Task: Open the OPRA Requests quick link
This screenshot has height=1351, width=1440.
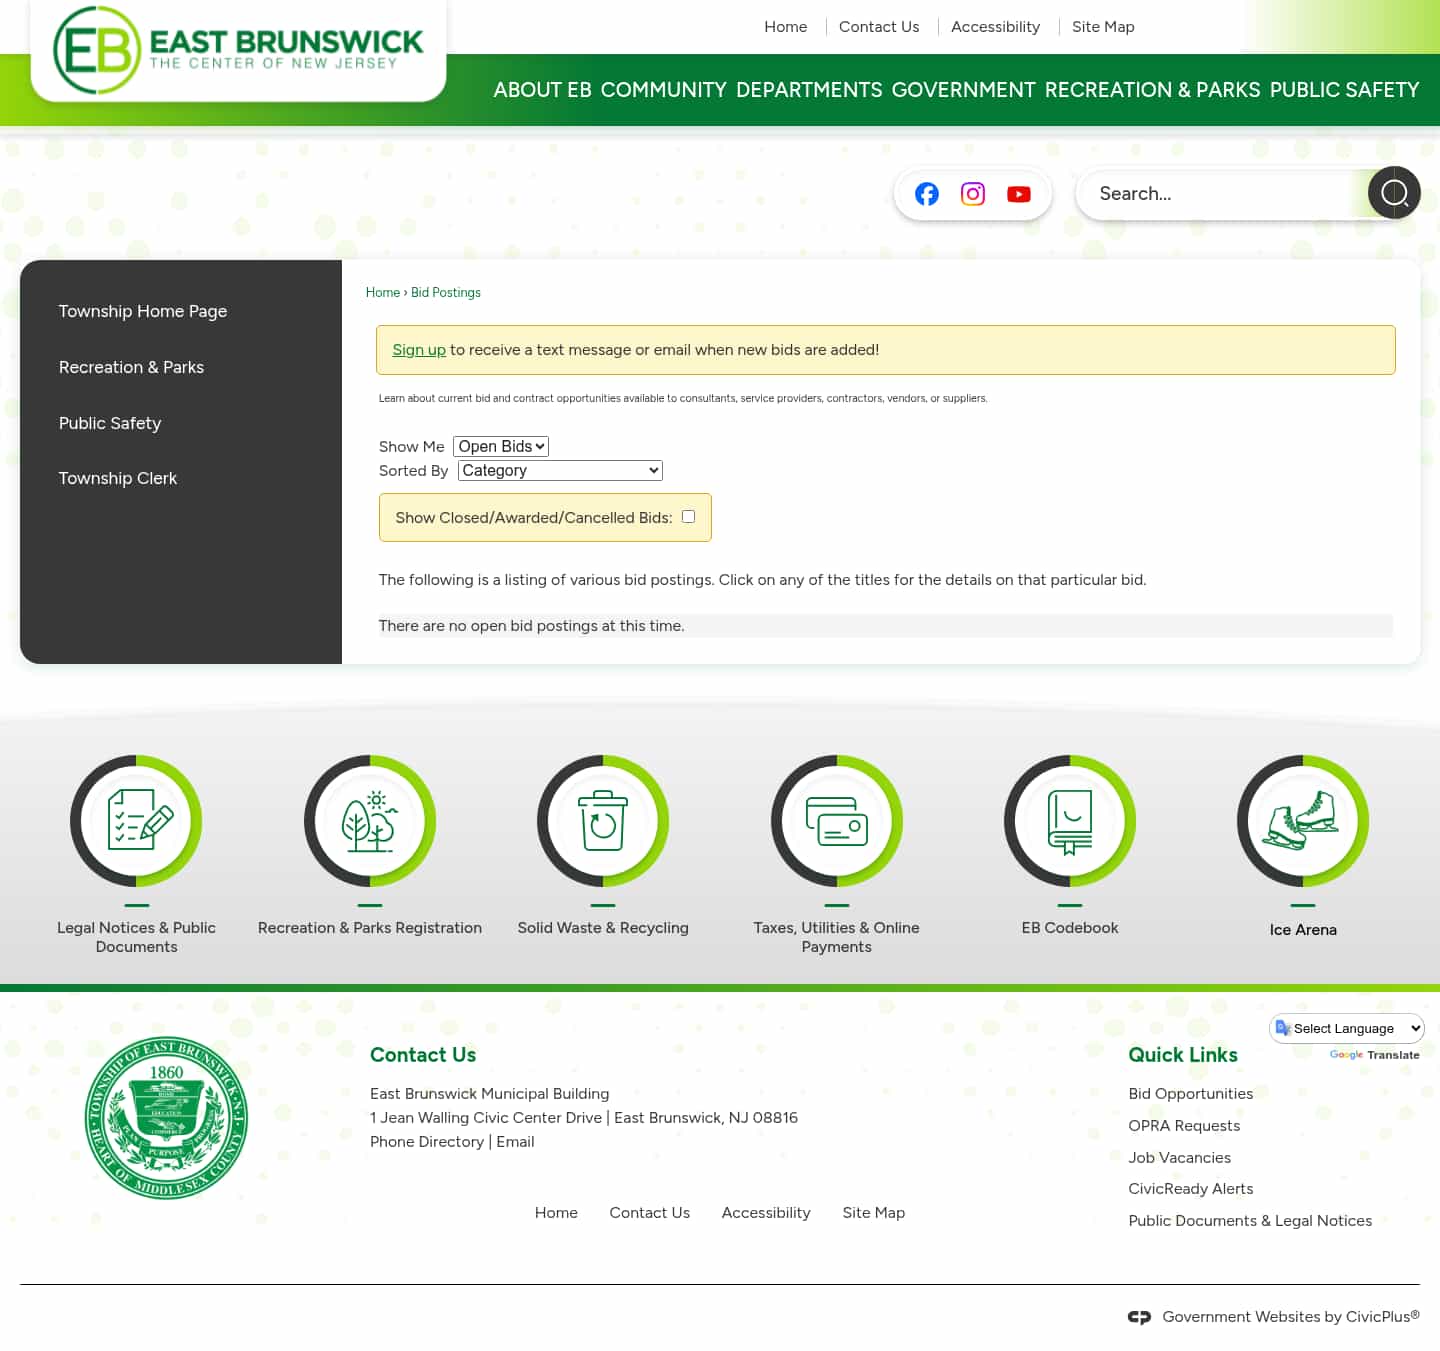Action: coord(1184,1126)
